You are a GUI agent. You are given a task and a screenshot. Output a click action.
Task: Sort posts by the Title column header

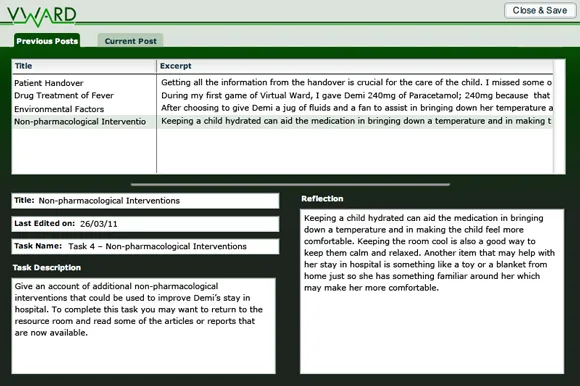pyautogui.click(x=84, y=66)
